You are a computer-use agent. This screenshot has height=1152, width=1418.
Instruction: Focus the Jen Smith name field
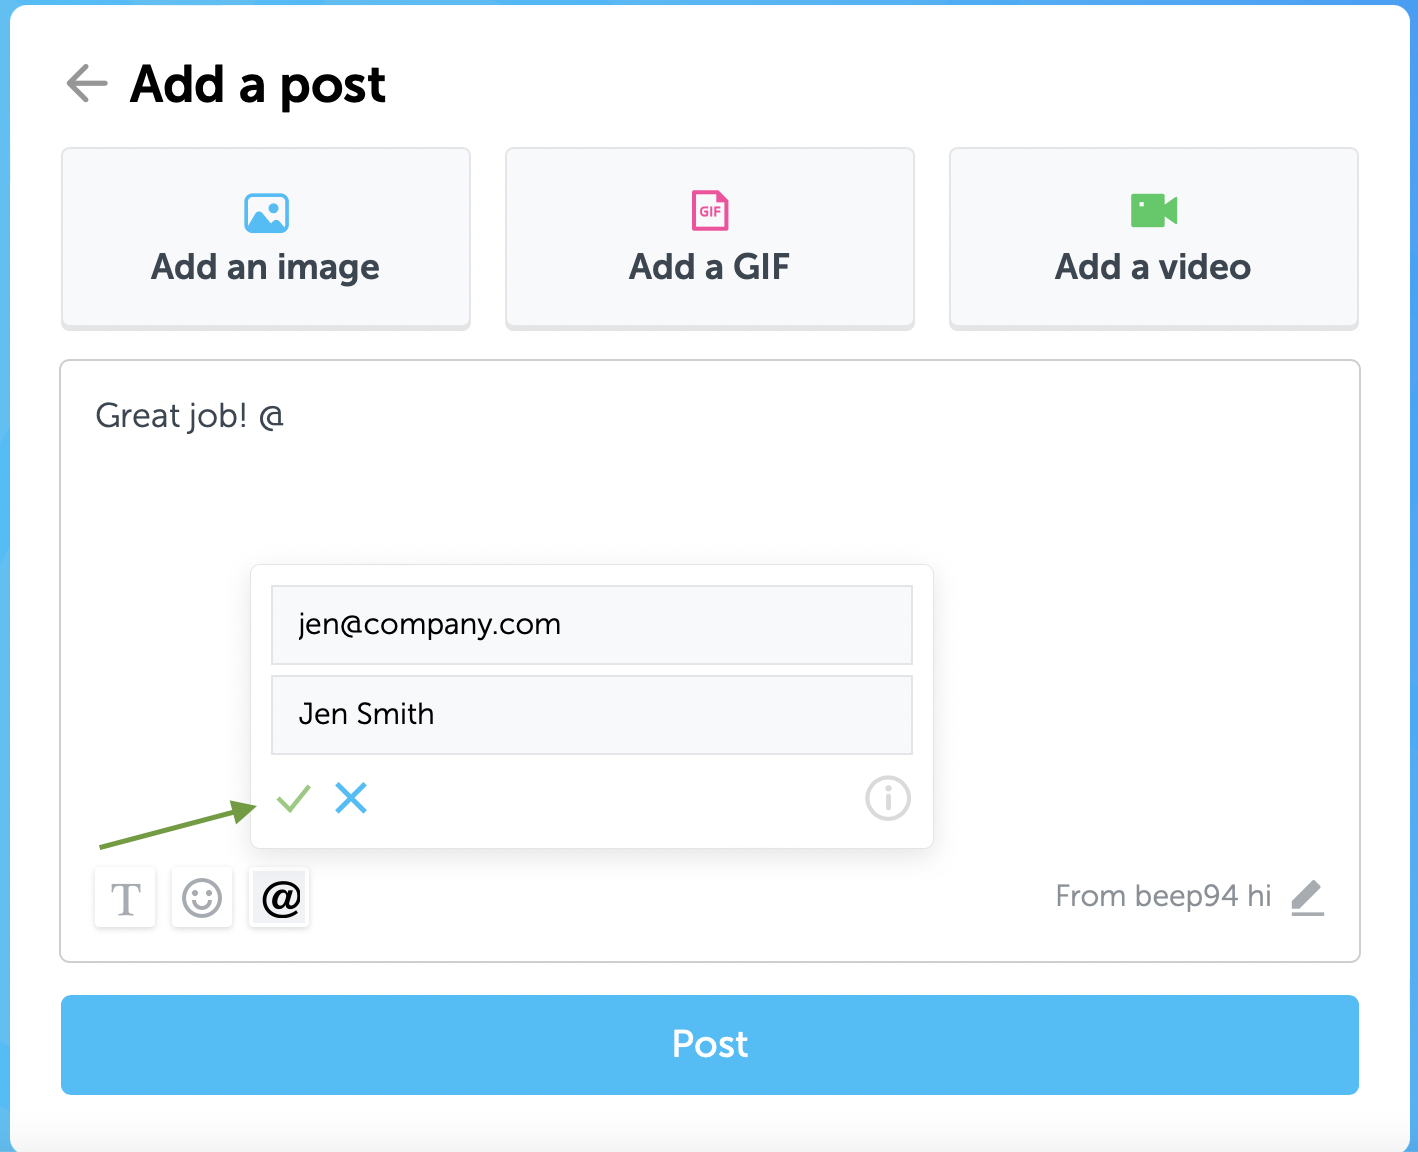[x=592, y=715]
